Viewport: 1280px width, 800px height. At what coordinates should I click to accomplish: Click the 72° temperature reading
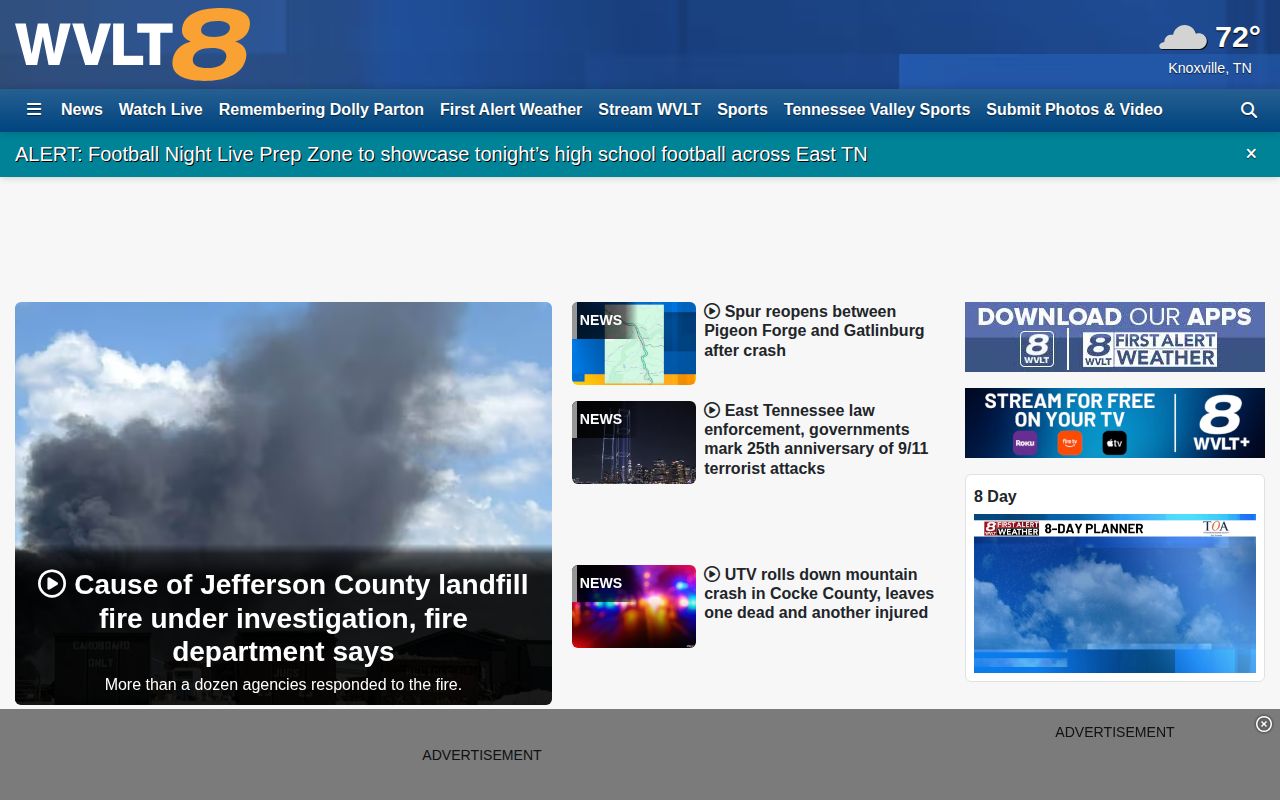coord(1238,37)
